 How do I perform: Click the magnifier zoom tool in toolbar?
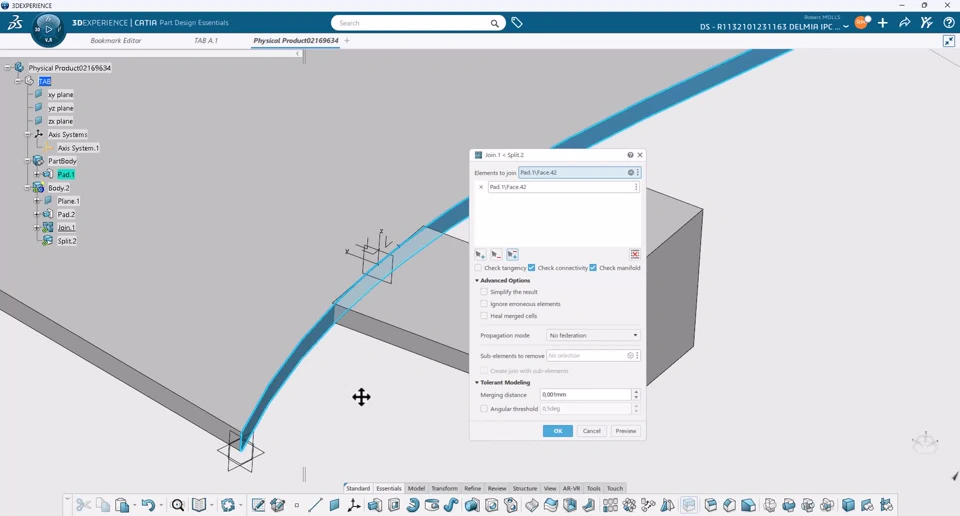(178, 505)
